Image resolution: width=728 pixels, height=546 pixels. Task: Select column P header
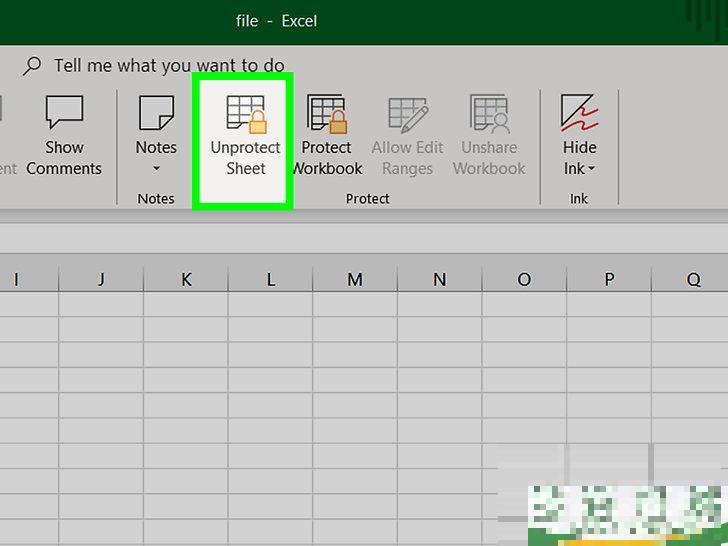[609, 280]
